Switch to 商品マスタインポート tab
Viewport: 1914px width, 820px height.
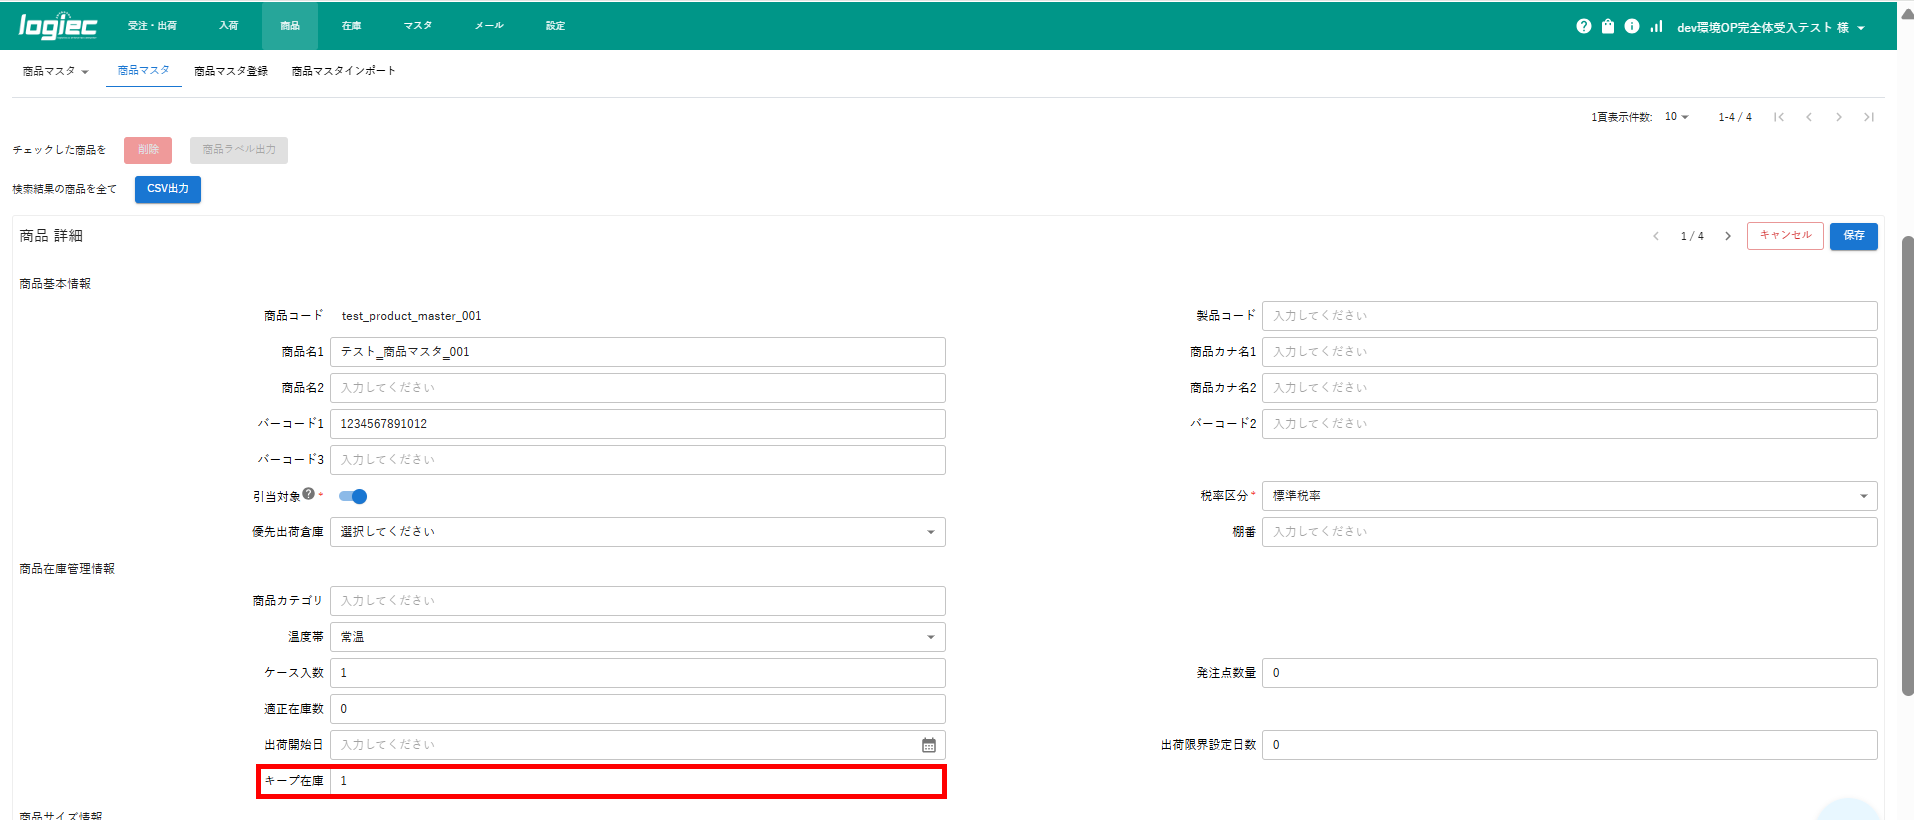tap(343, 71)
